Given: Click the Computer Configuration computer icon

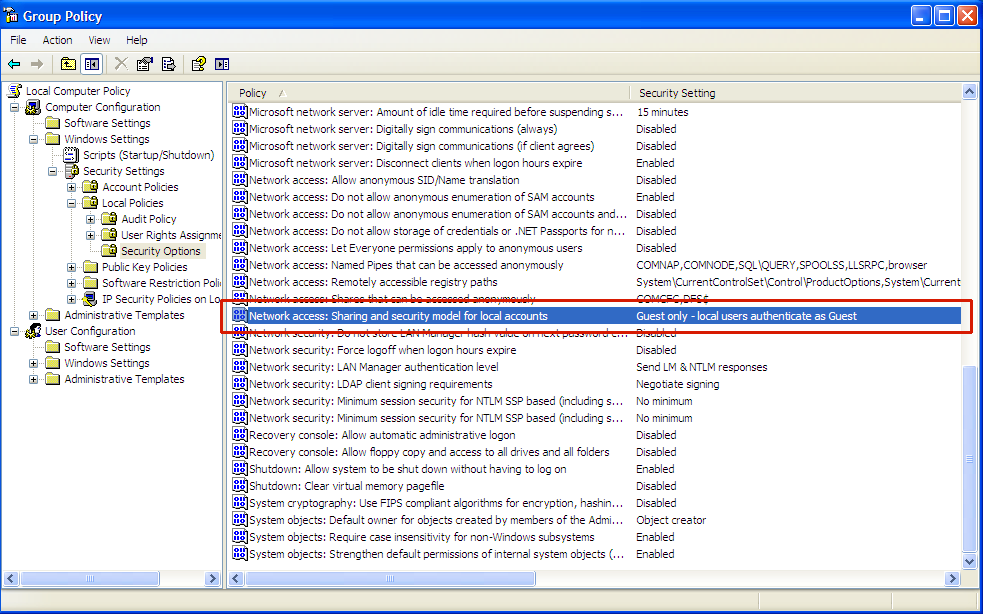Looking at the screenshot, I should (x=33, y=107).
